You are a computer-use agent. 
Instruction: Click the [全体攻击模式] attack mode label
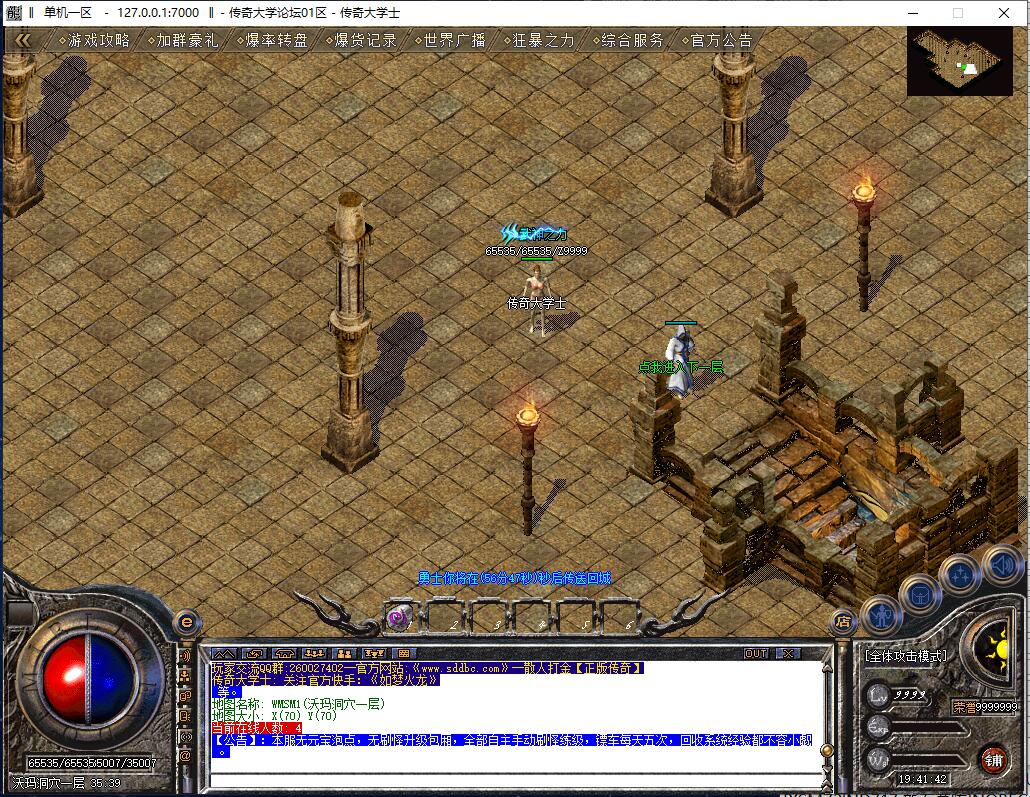click(907, 656)
